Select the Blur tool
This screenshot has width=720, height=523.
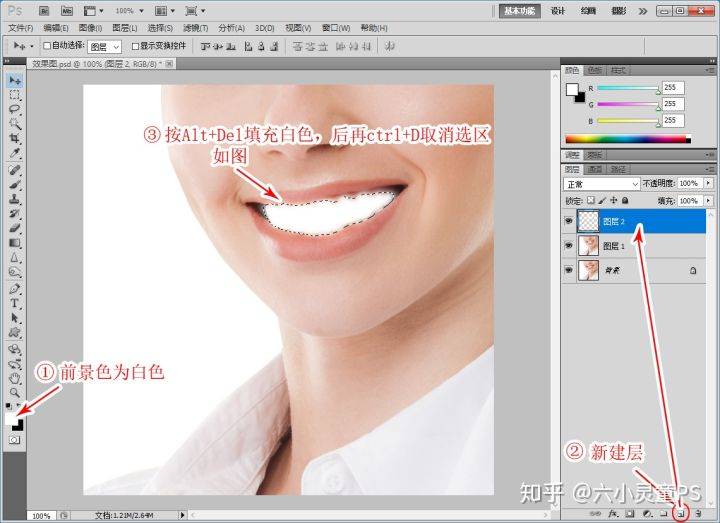pos(15,257)
